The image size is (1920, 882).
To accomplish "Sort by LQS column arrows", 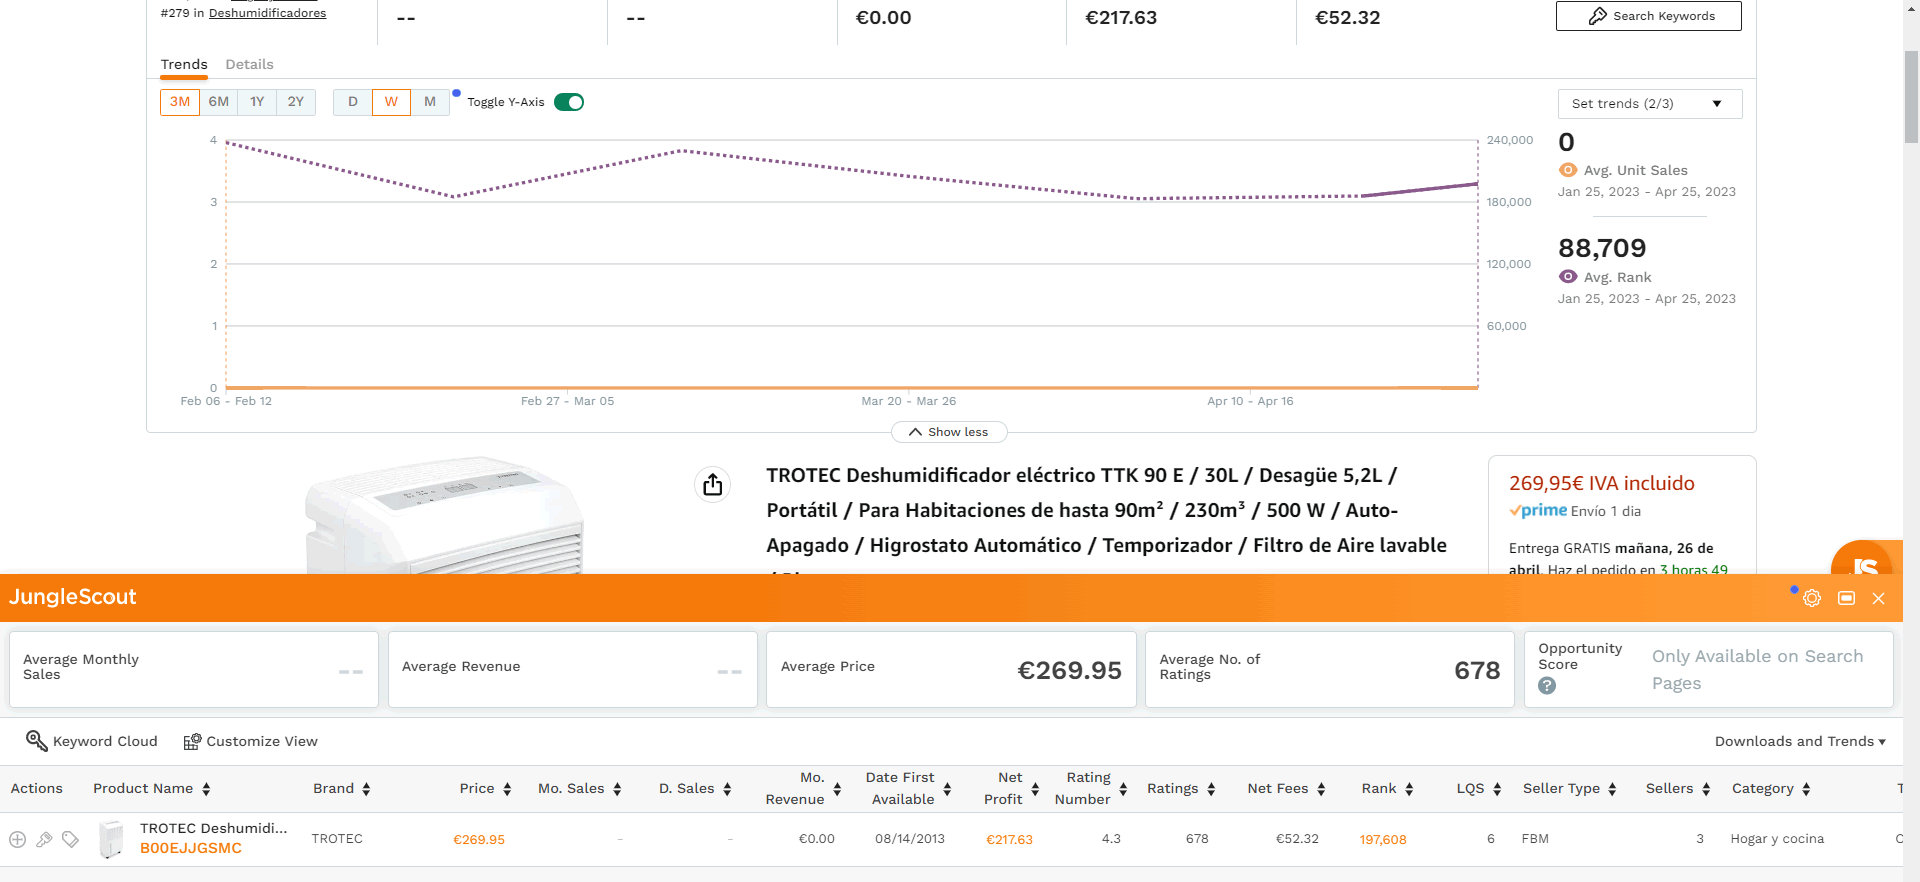I will coord(1497,789).
